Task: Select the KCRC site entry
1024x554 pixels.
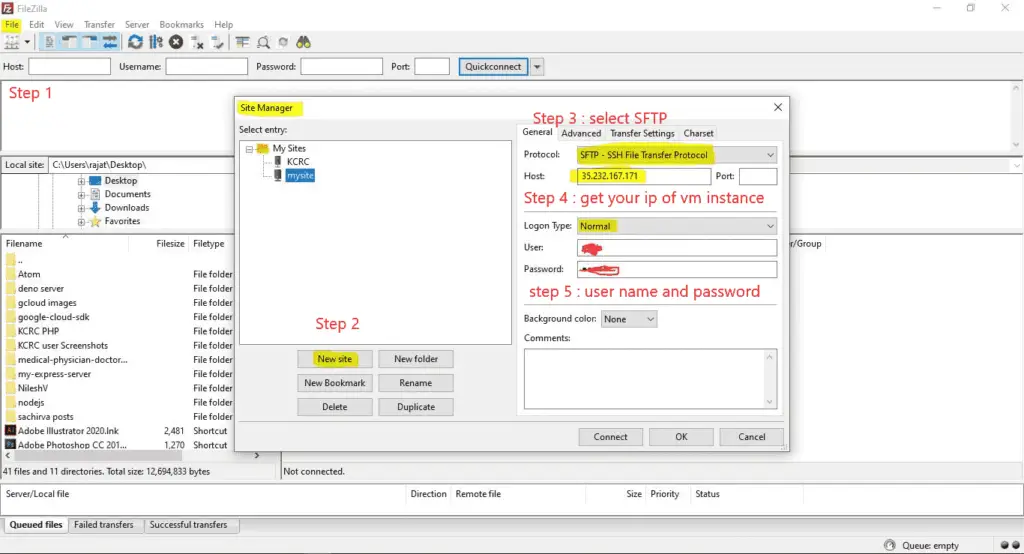Action: coord(298,161)
